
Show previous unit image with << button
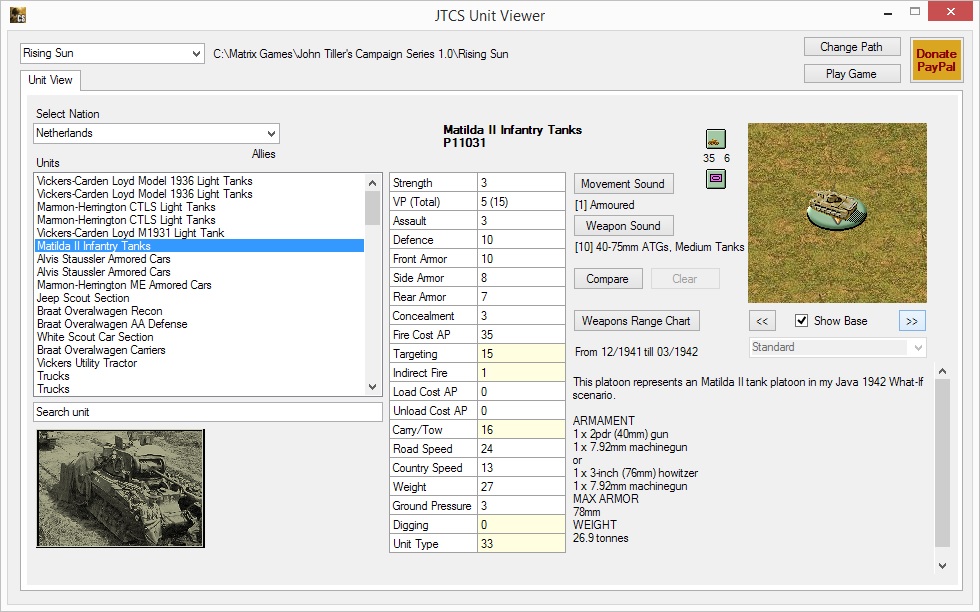[762, 321]
